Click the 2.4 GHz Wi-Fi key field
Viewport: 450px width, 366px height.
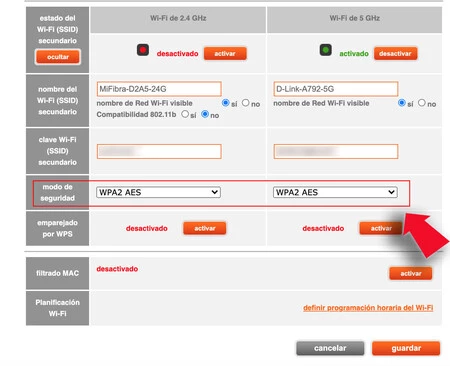(x=159, y=151)
